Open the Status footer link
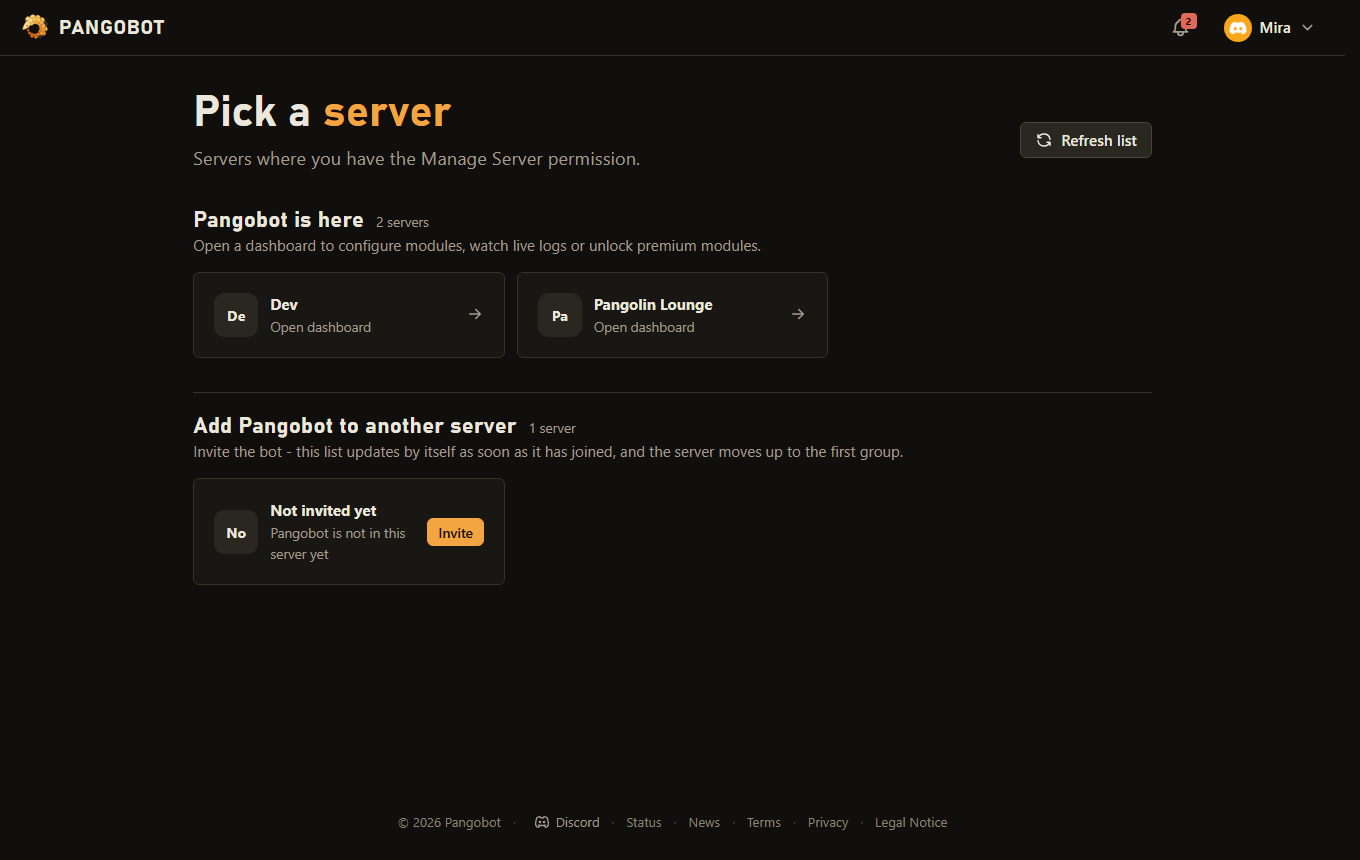The width and height of the screenshot is (1360, 860). coord(644,822)
